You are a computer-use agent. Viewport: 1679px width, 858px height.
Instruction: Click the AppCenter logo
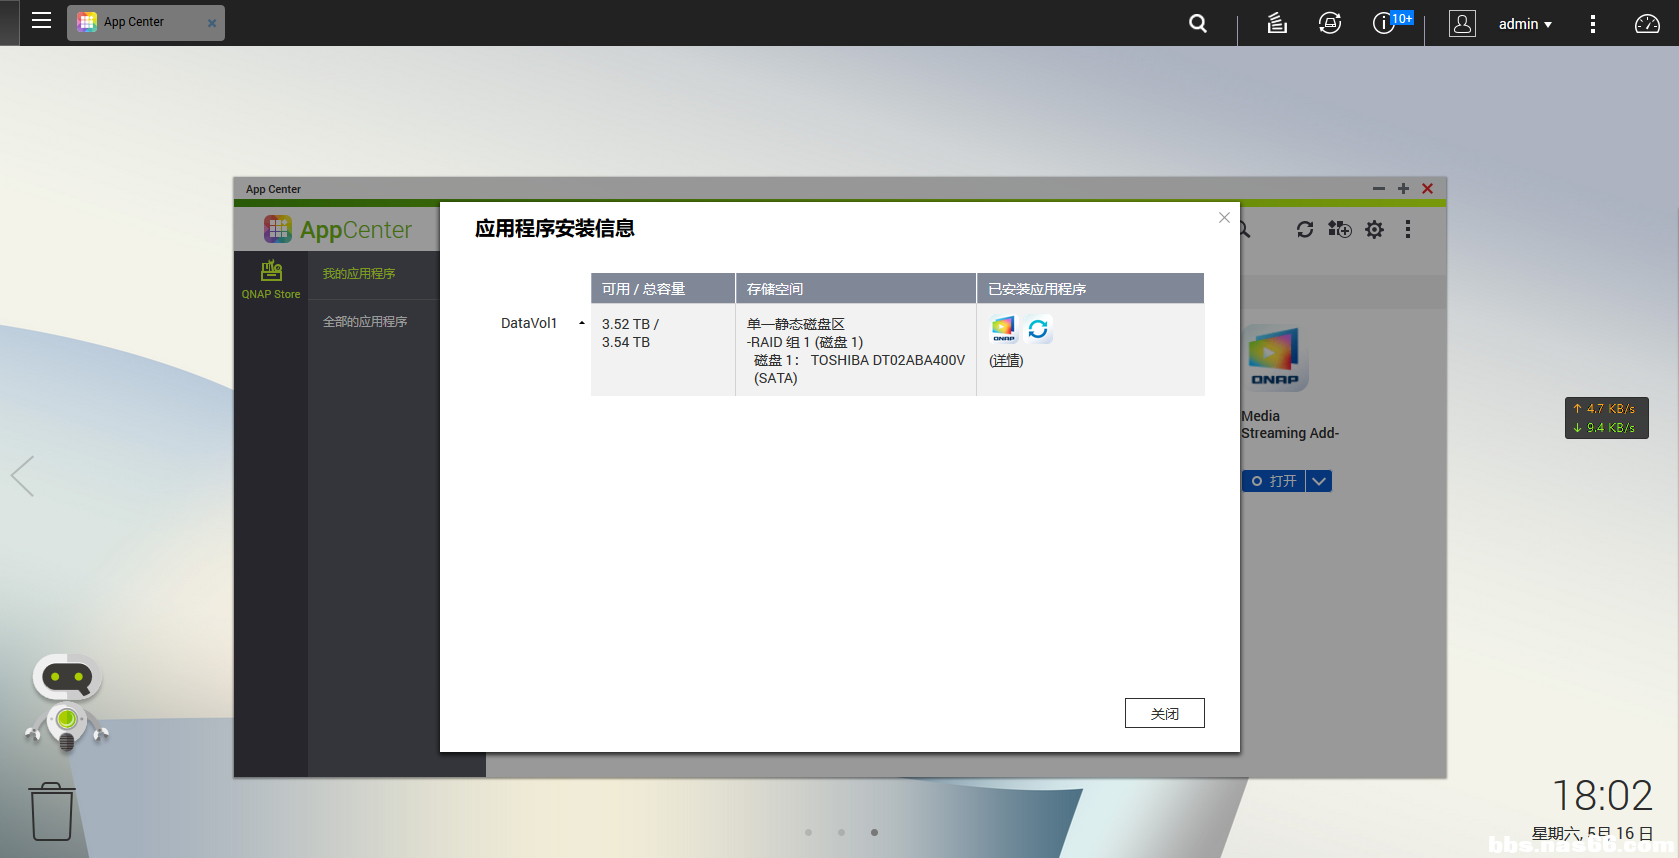pos(338,229)
